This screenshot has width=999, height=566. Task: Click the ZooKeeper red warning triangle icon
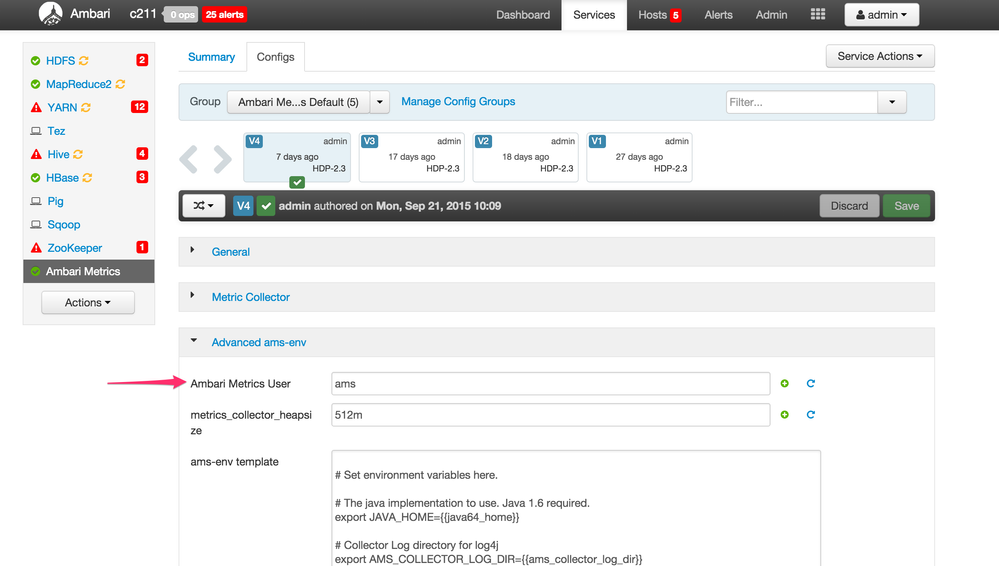tap(36, 248)
